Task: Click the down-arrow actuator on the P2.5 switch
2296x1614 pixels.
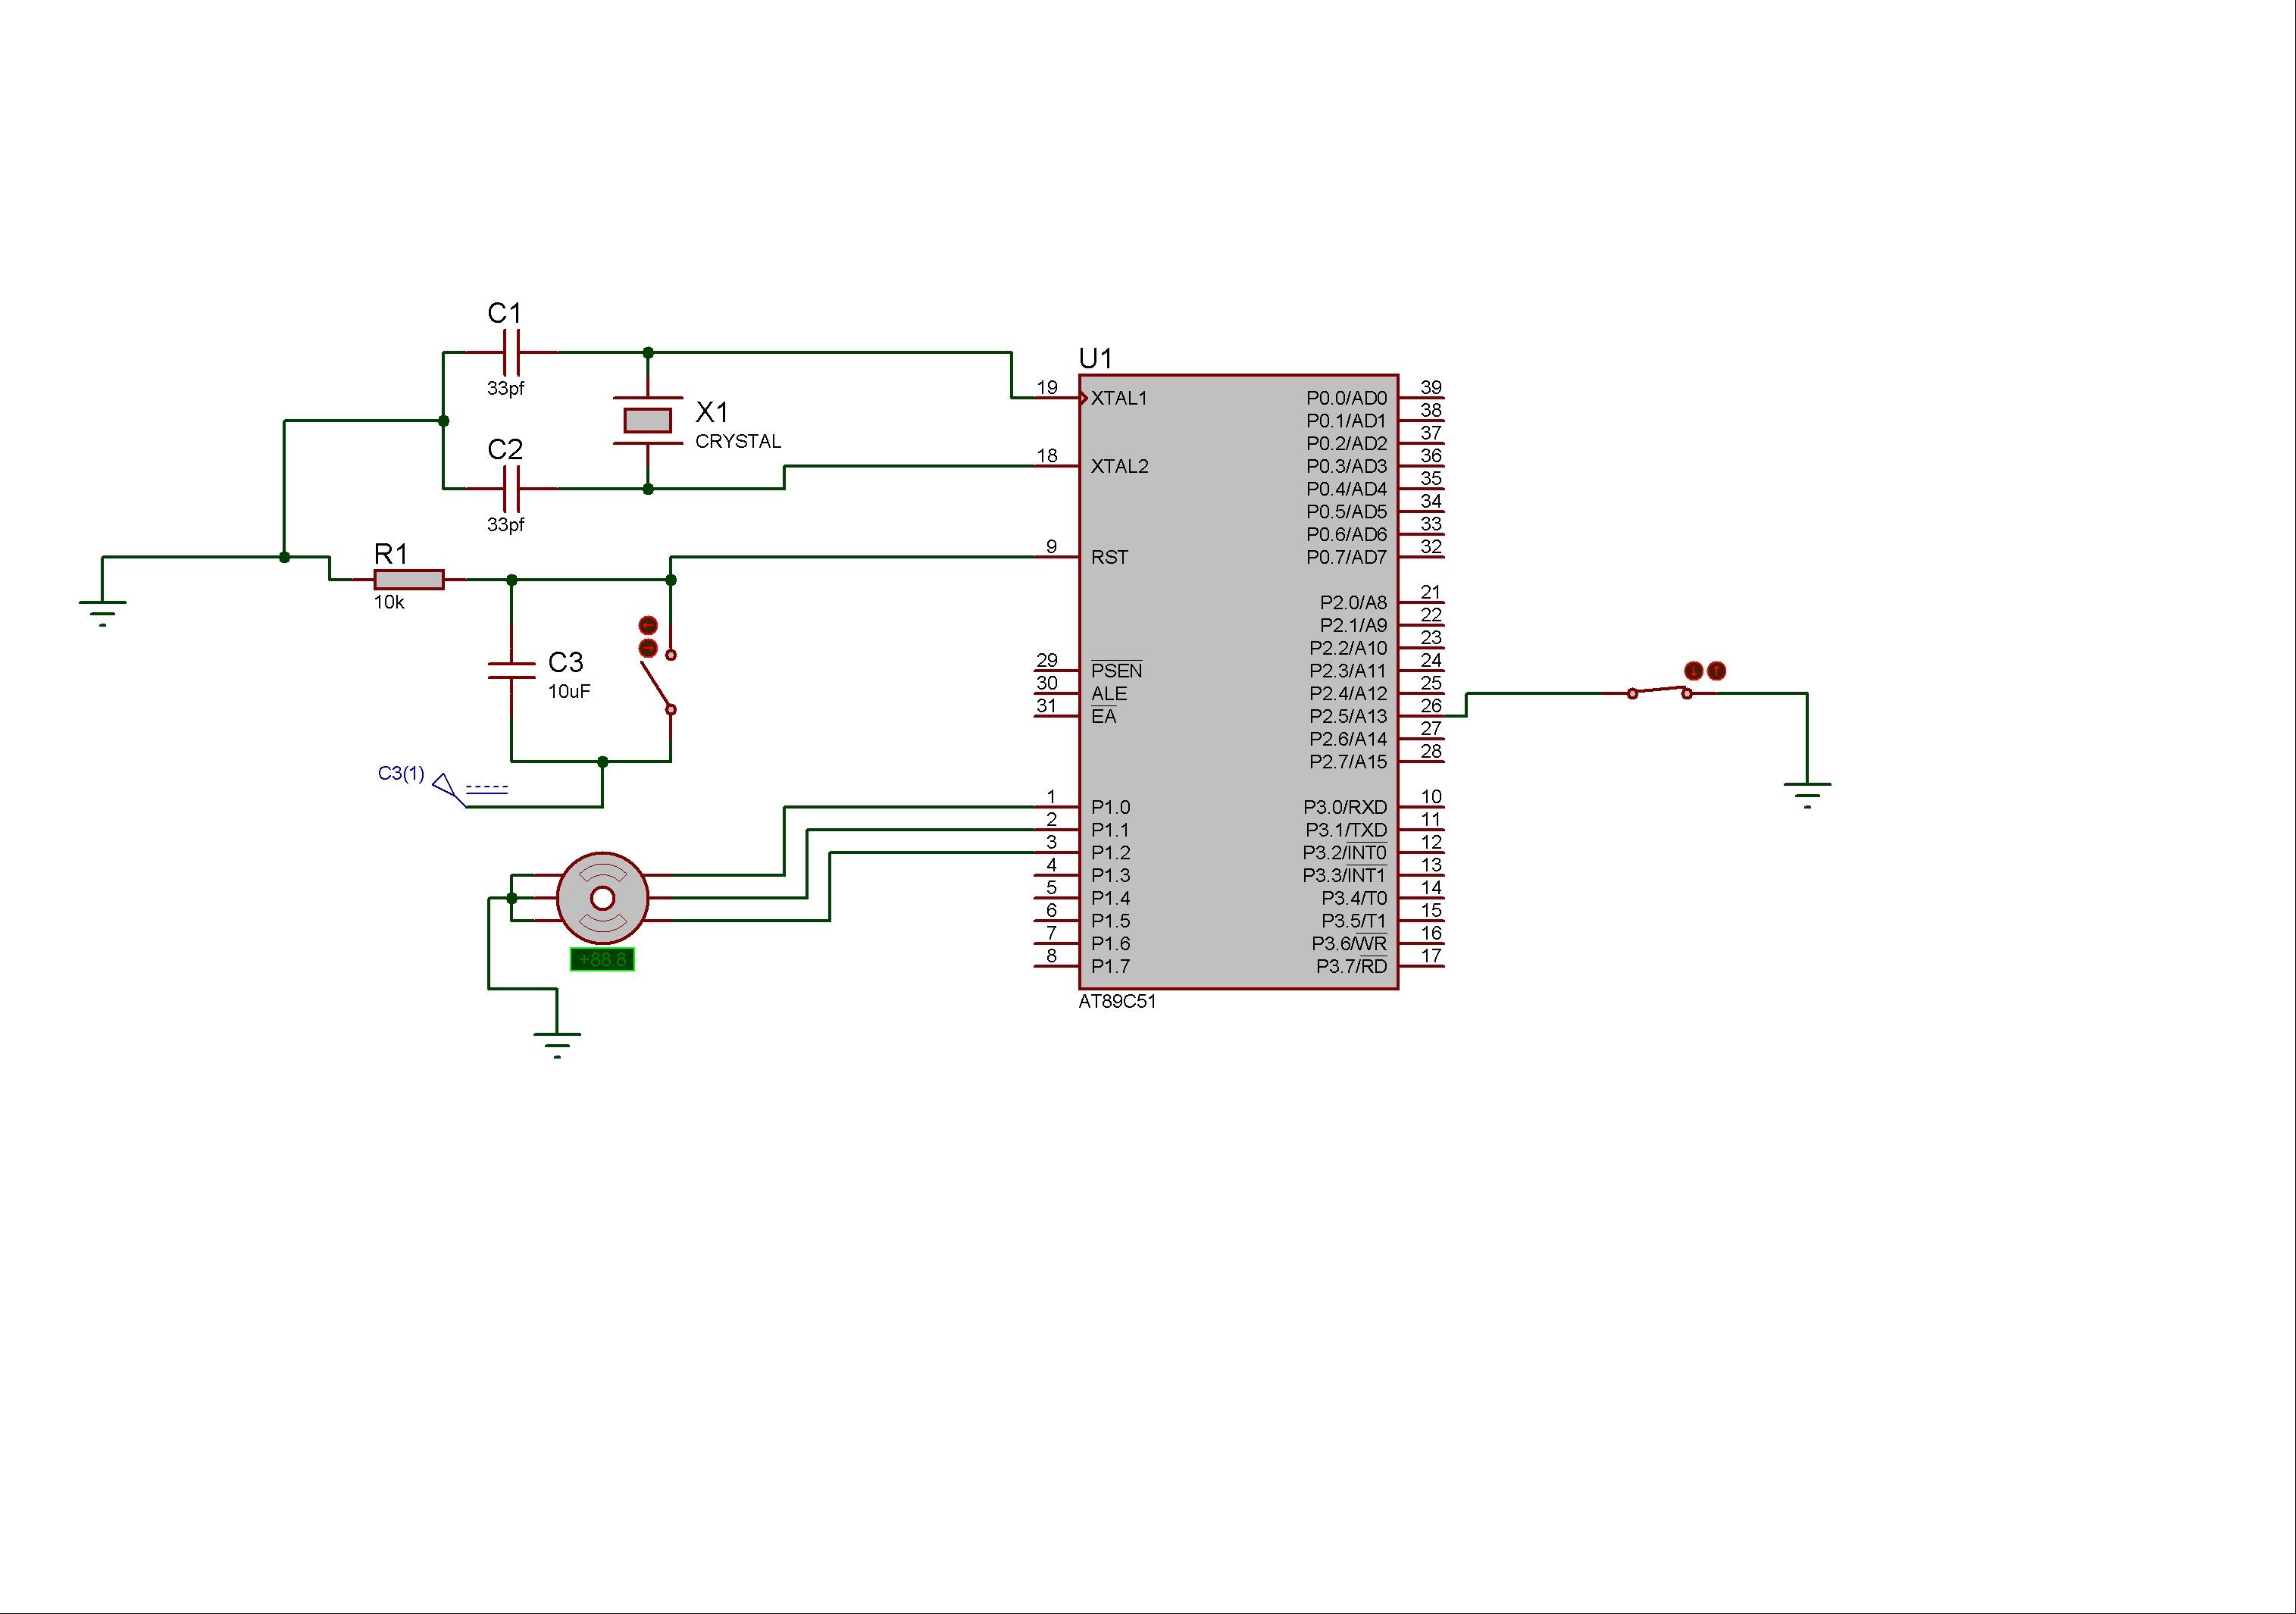Action: tap(1693, 671)
